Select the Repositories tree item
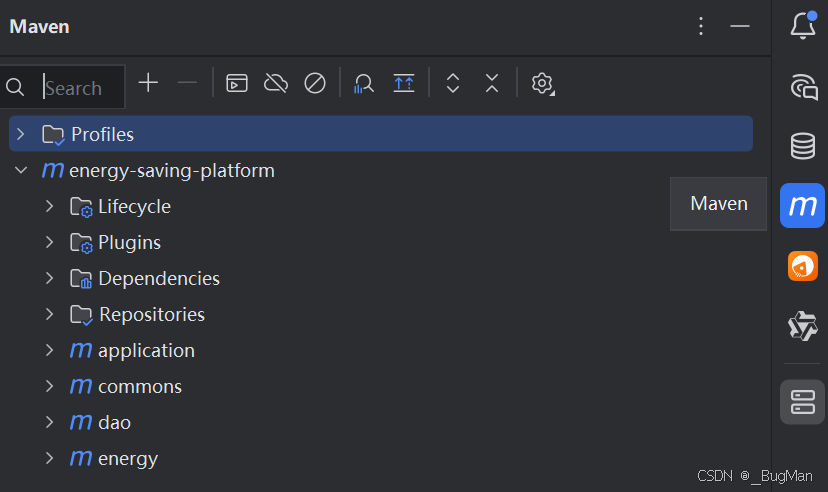828x492 pixels. [152, 315]
